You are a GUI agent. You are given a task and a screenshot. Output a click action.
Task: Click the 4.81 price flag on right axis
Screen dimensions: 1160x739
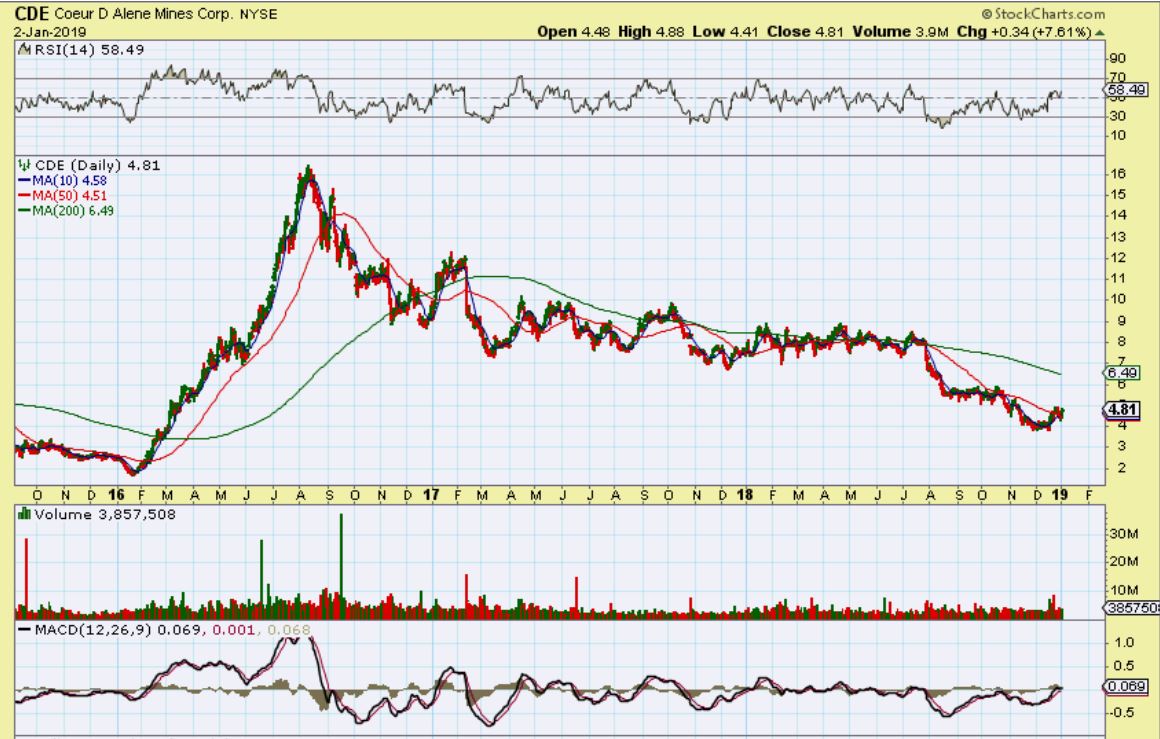point(1122,409)
